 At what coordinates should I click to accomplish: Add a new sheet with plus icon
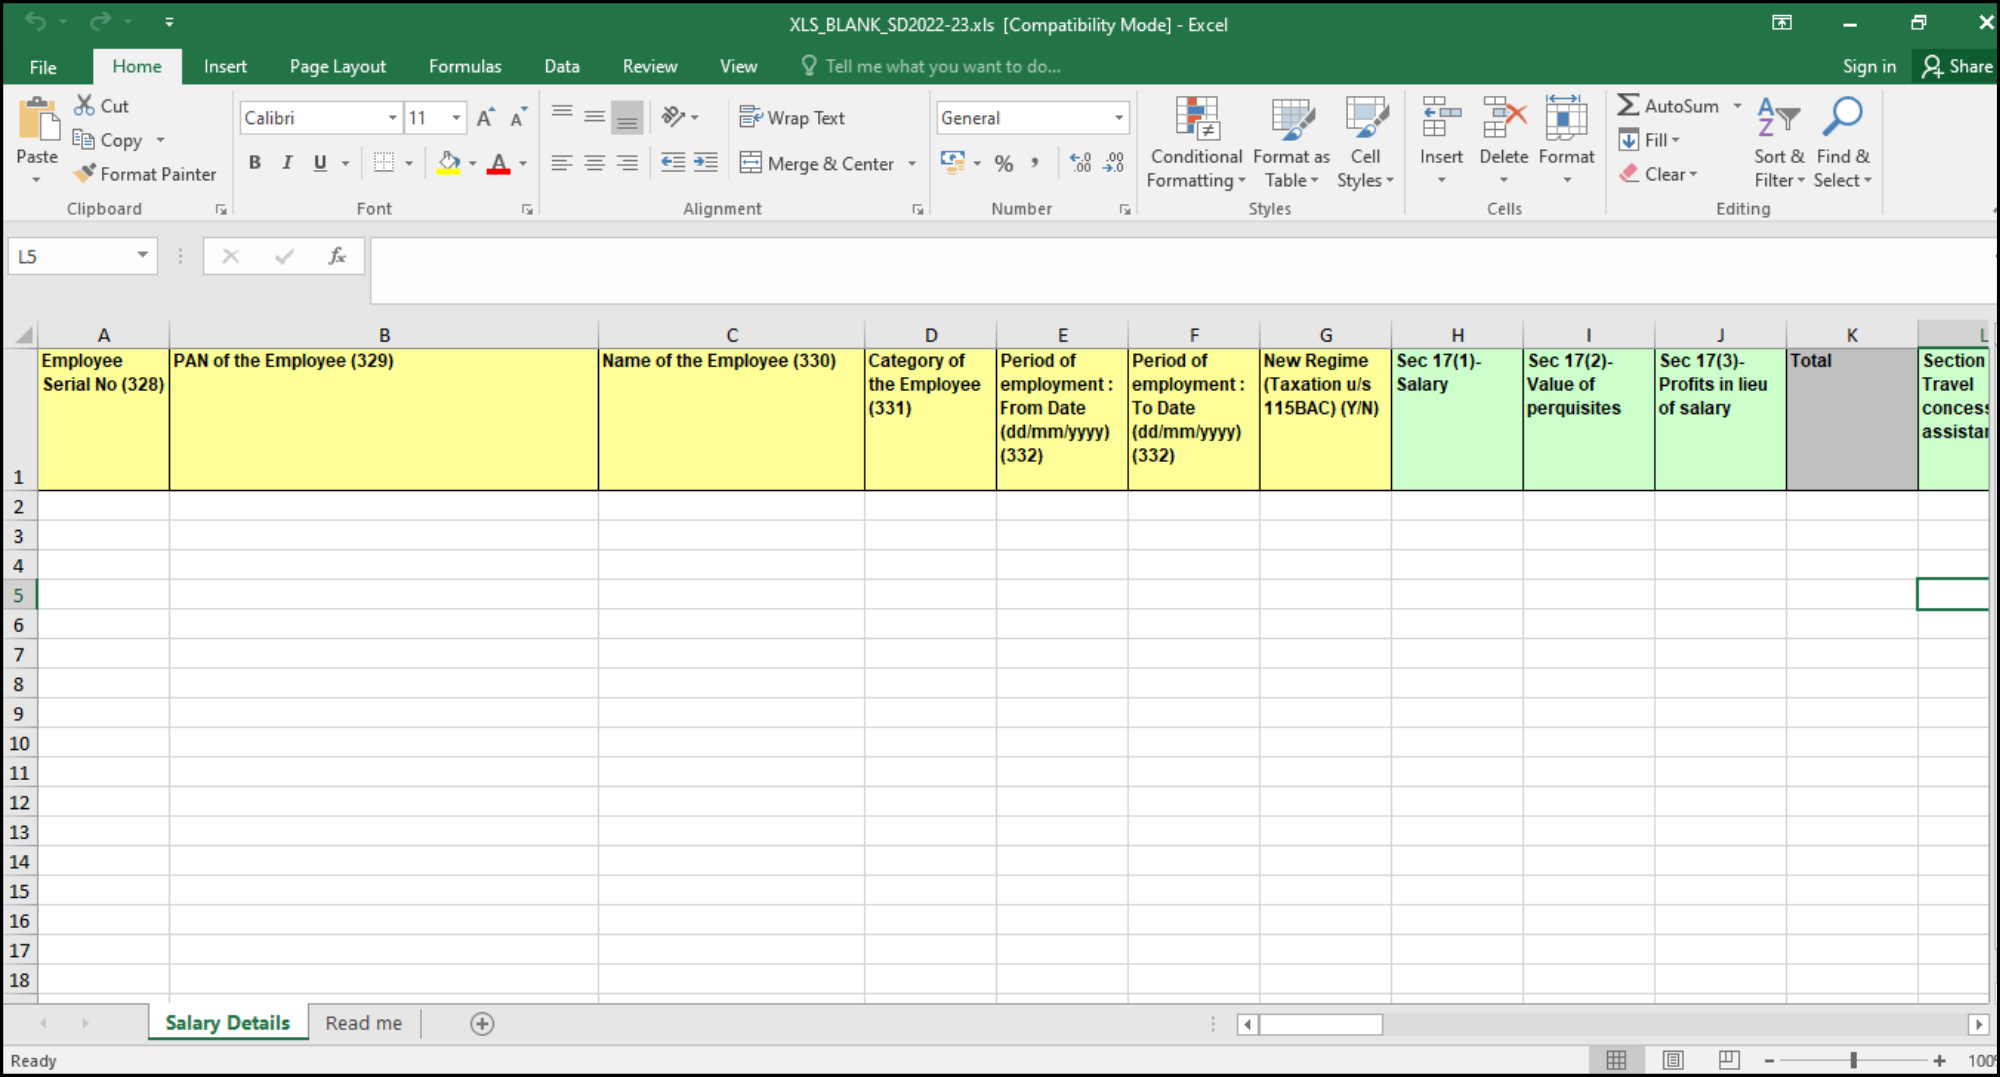[482, 1023]
